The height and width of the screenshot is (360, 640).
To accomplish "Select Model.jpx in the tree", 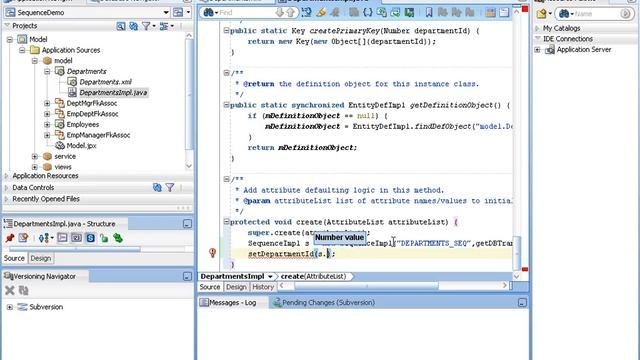I will click(x=81, y=146).
